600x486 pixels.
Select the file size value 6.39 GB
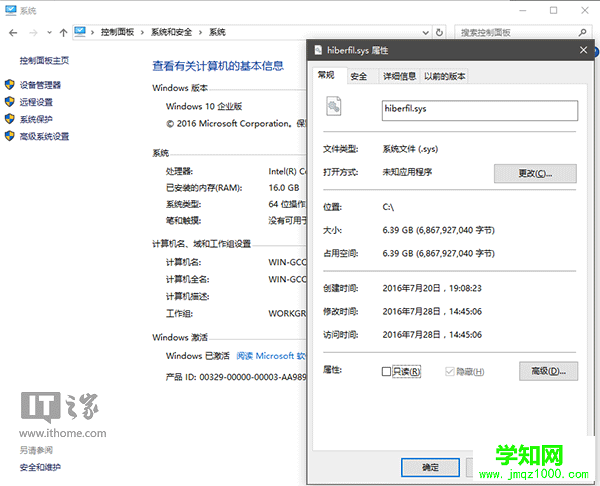(439, 230)
